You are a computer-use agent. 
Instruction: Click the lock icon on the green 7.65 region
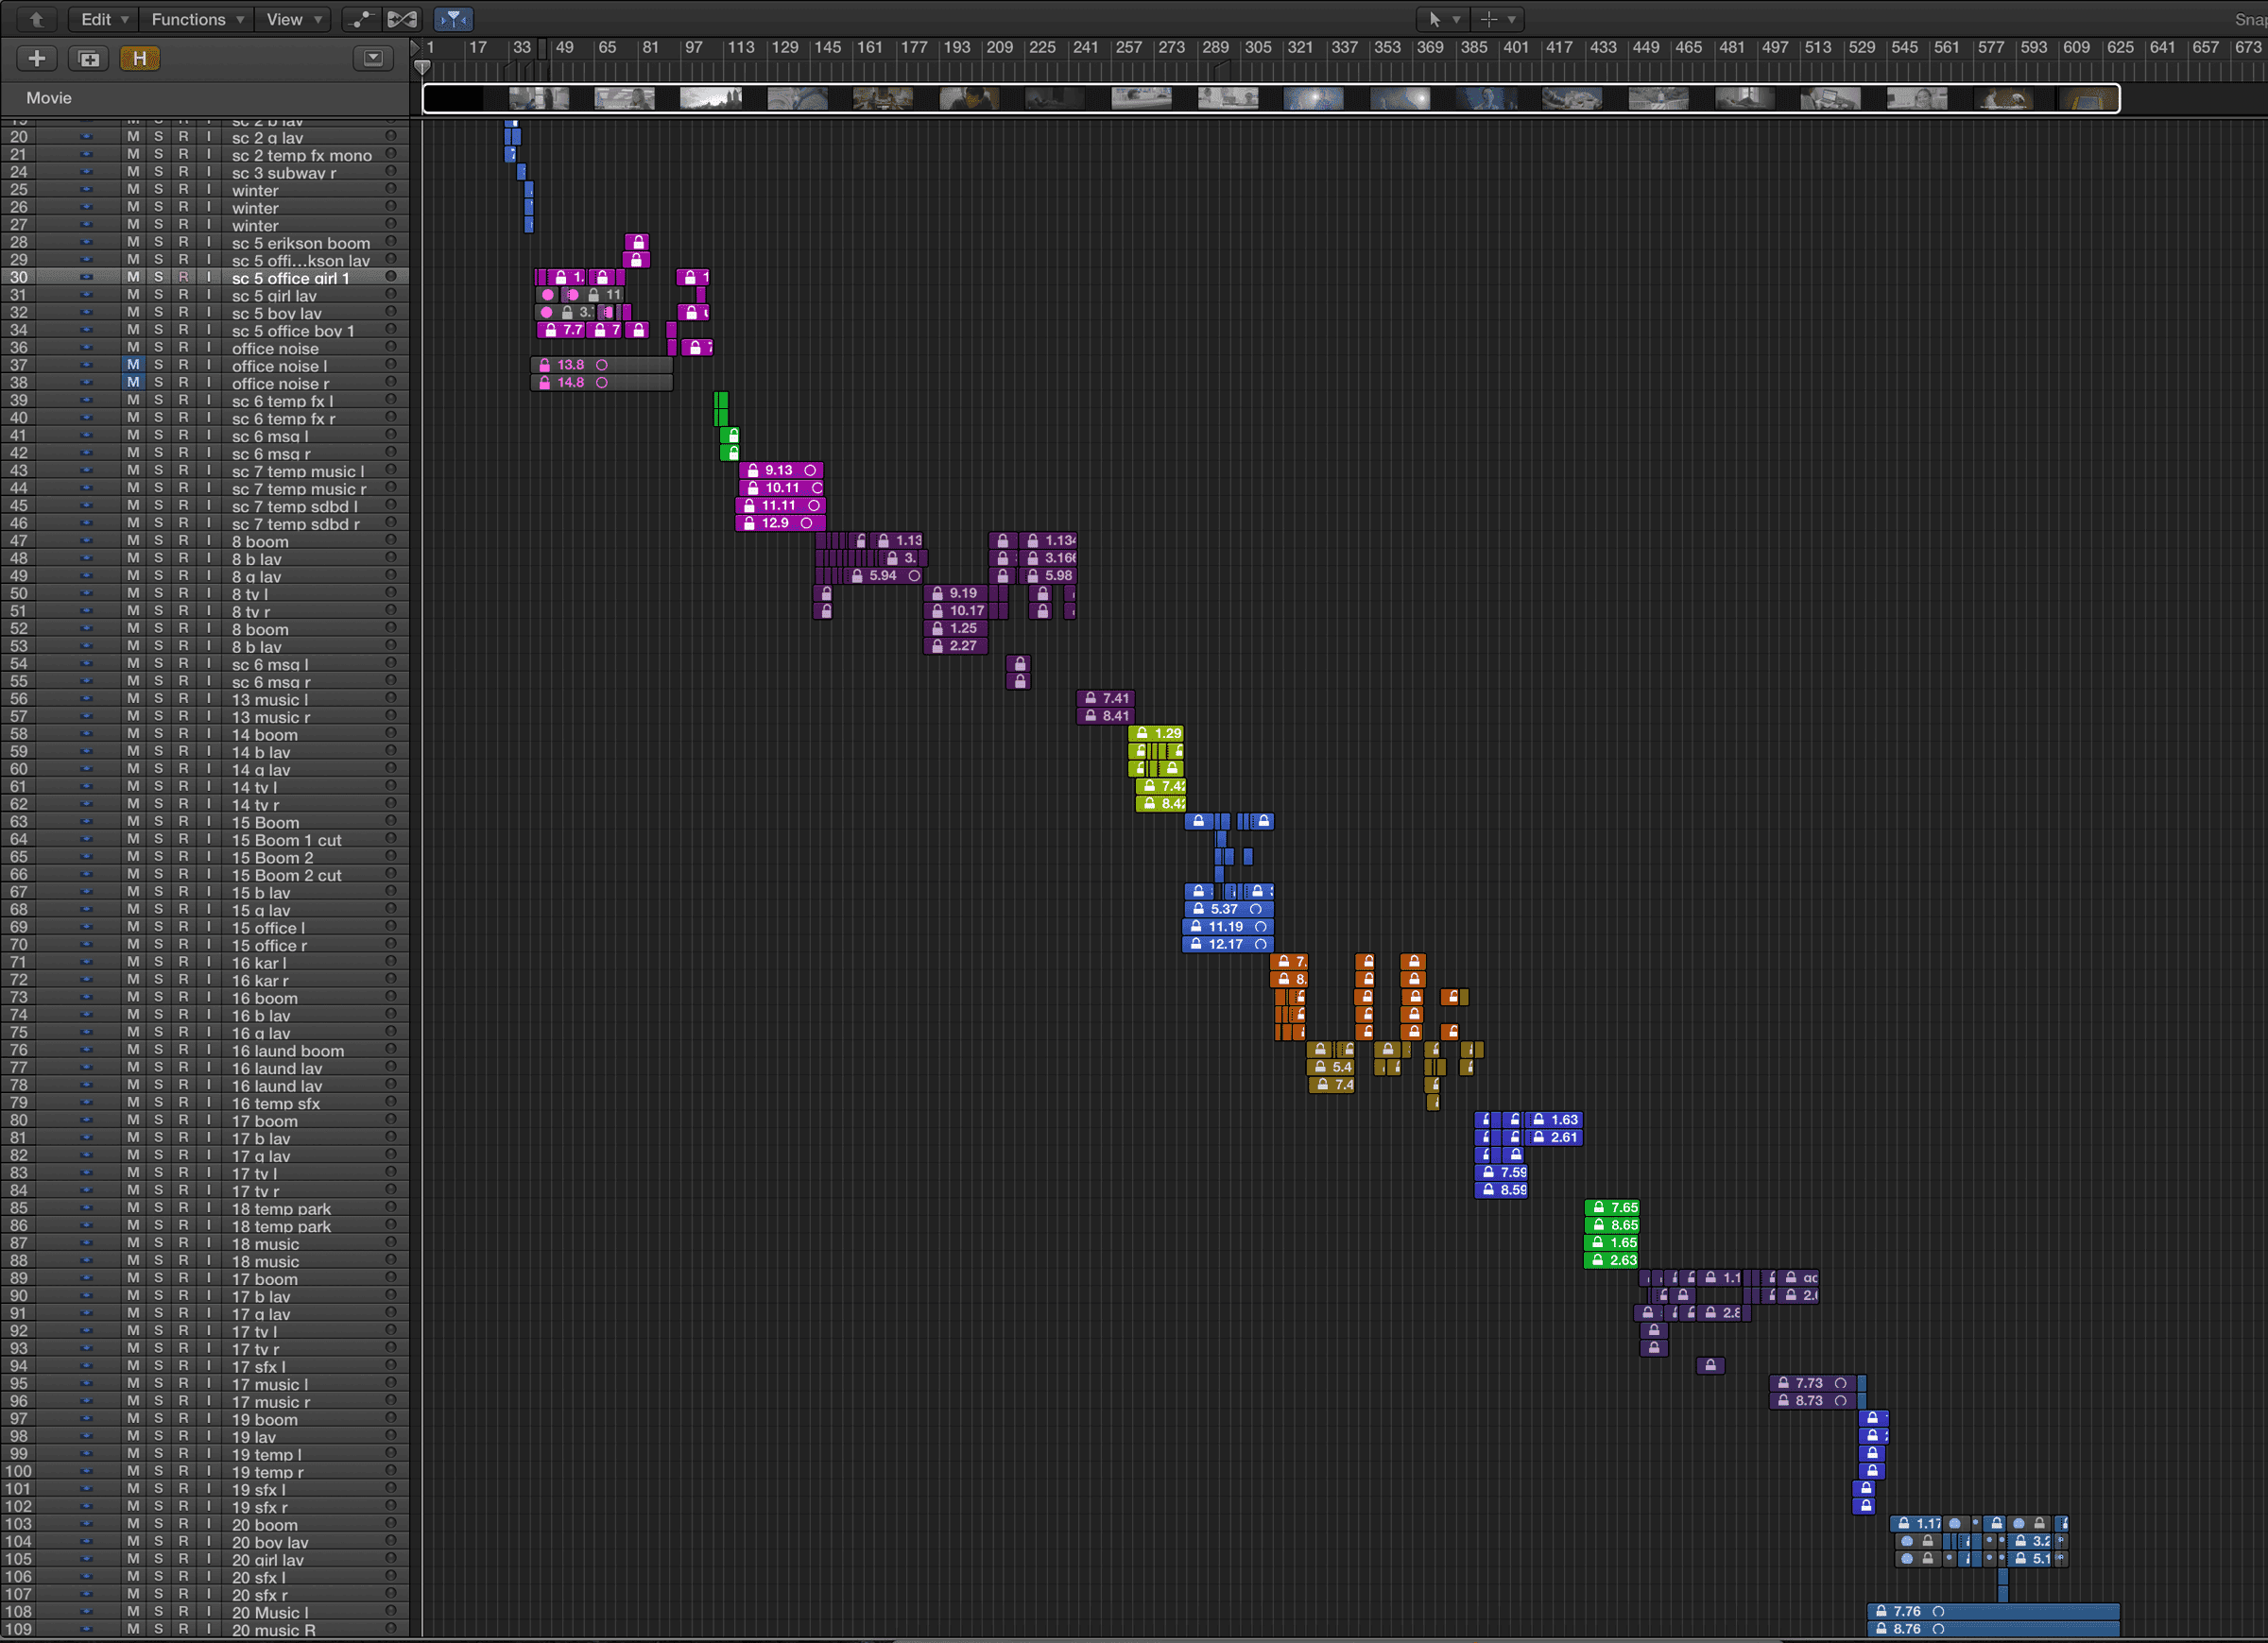tap(1598, 1208)
